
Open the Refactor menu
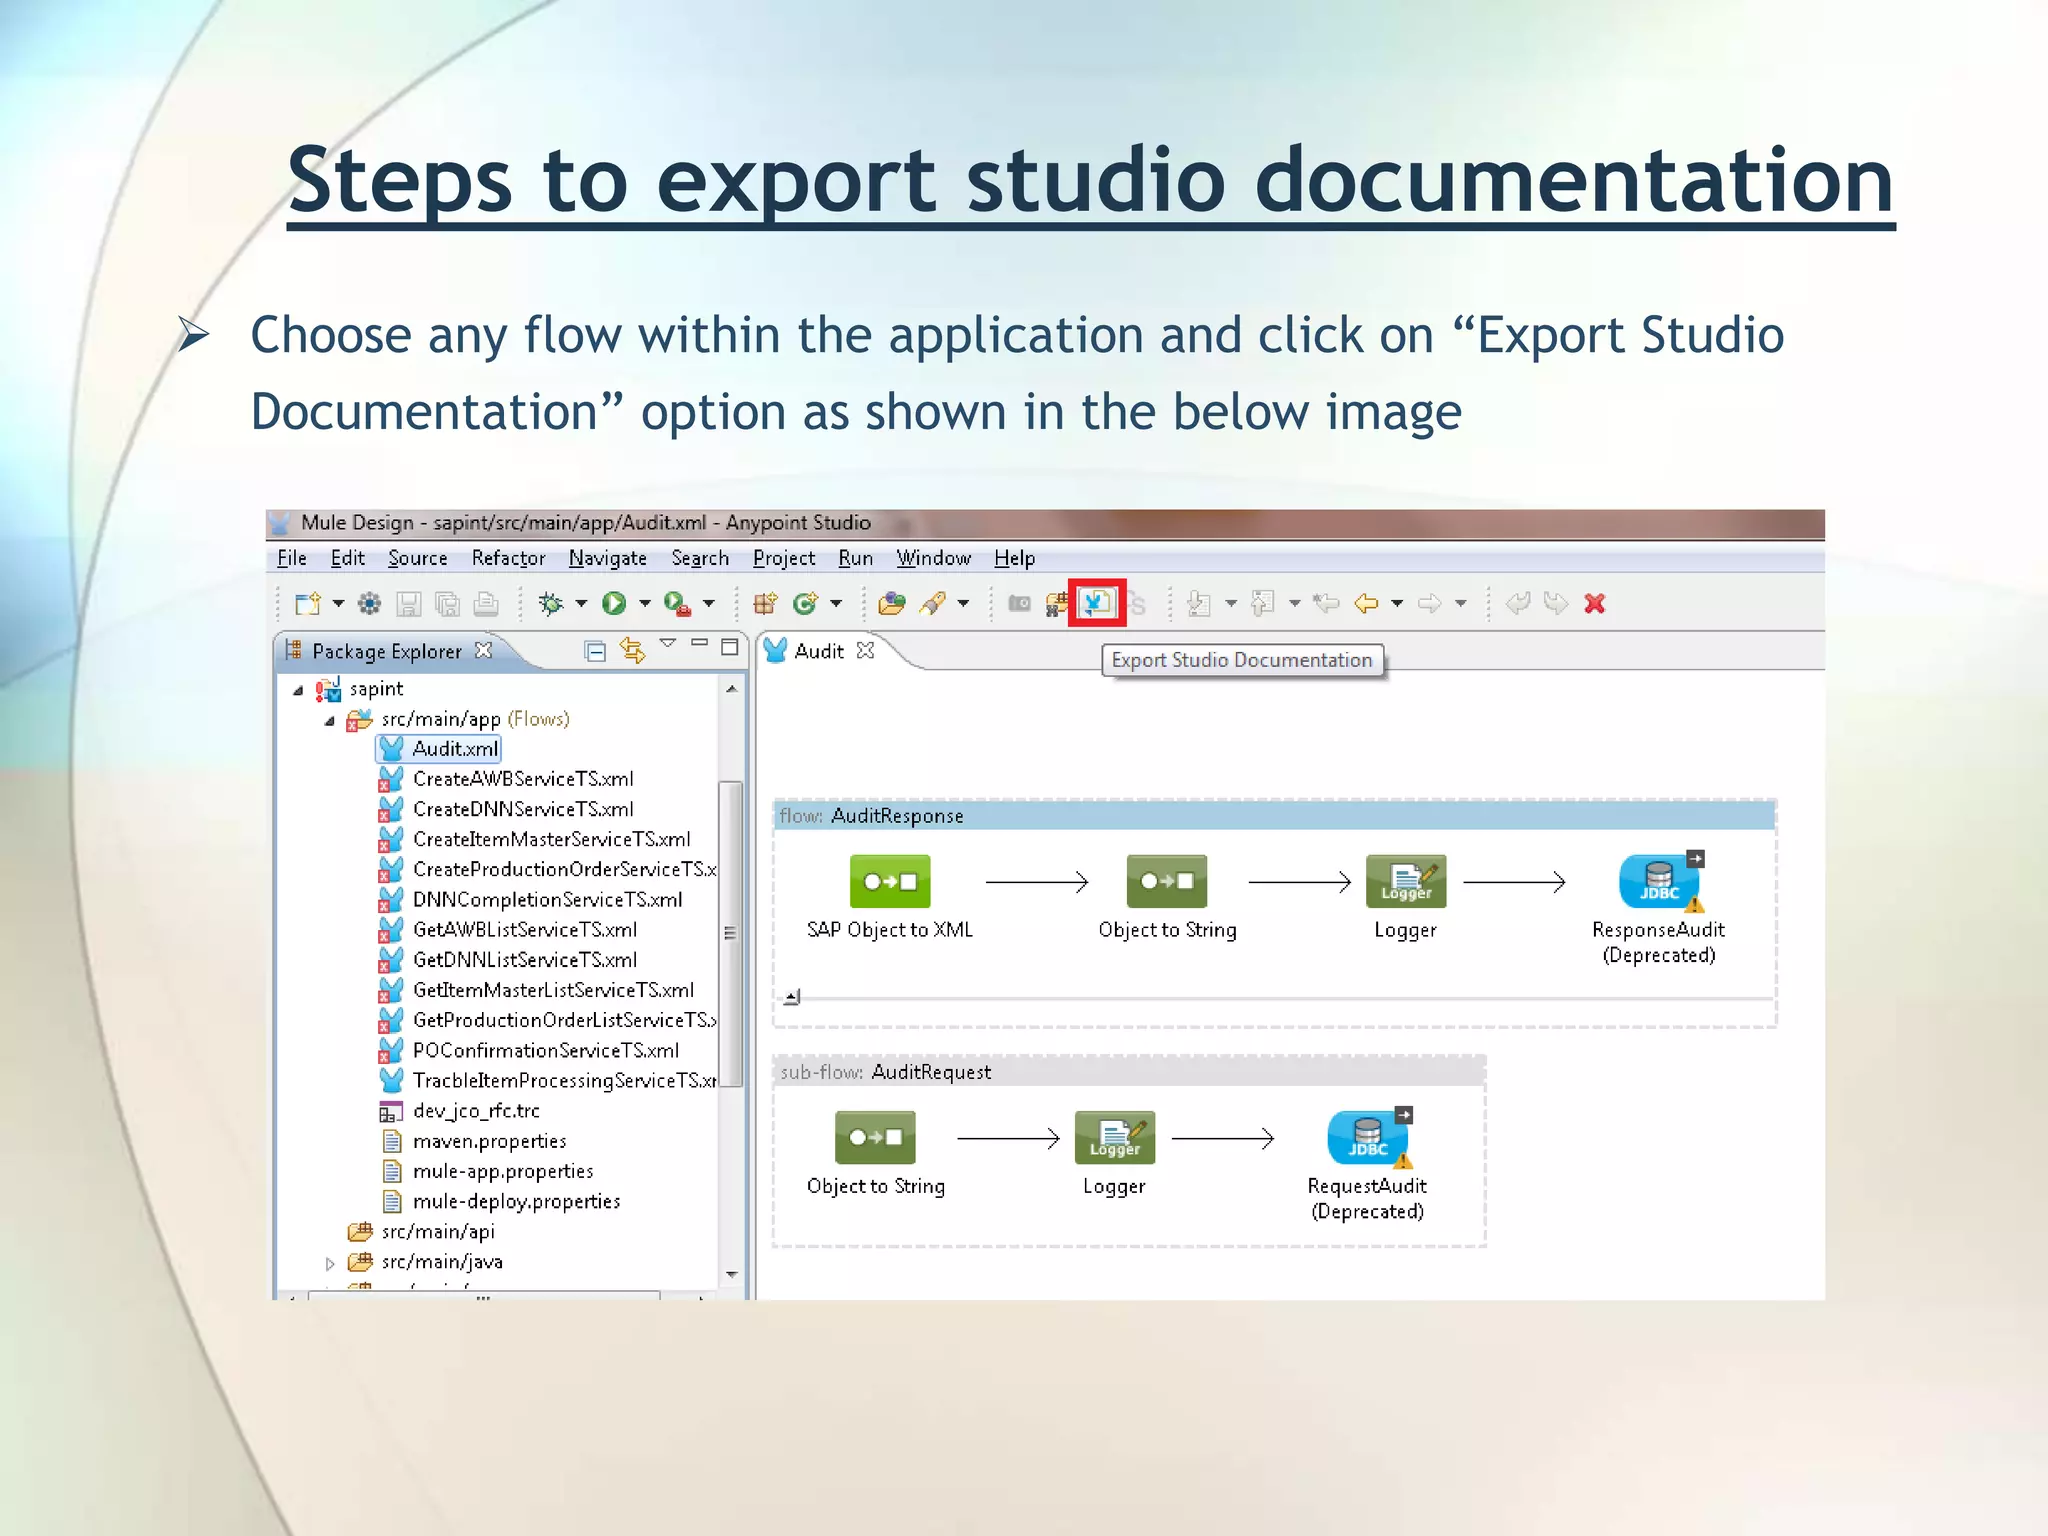[508, 558]
